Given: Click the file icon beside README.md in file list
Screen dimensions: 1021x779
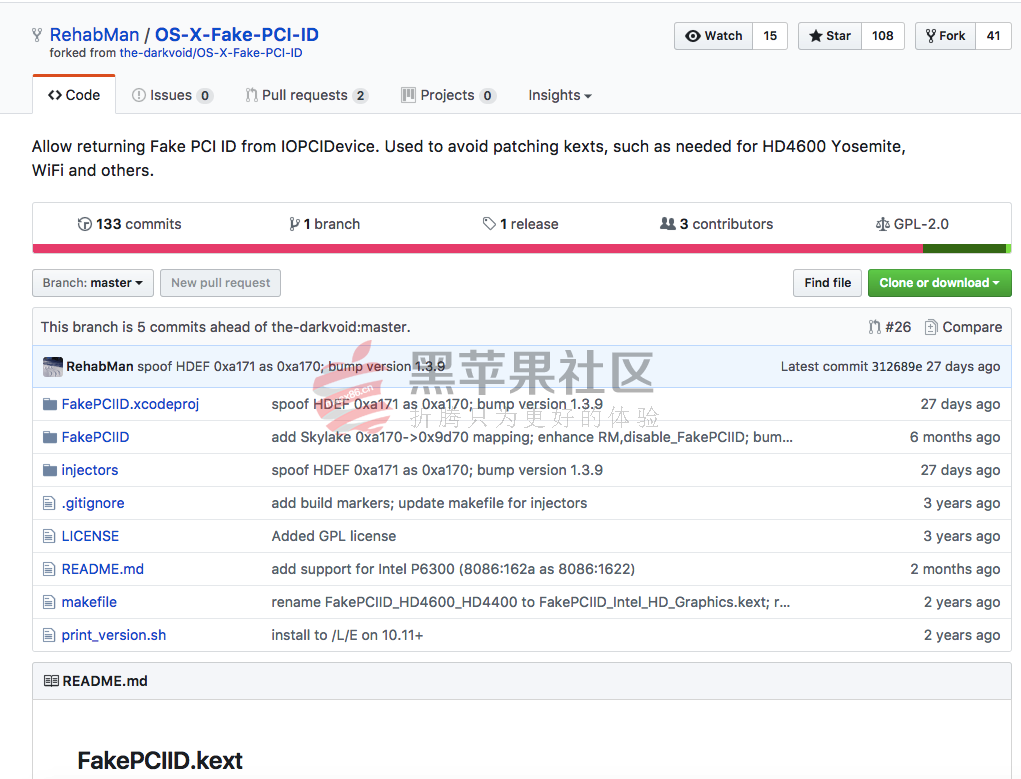Looking at the screenshot, I should coord(49,569).
